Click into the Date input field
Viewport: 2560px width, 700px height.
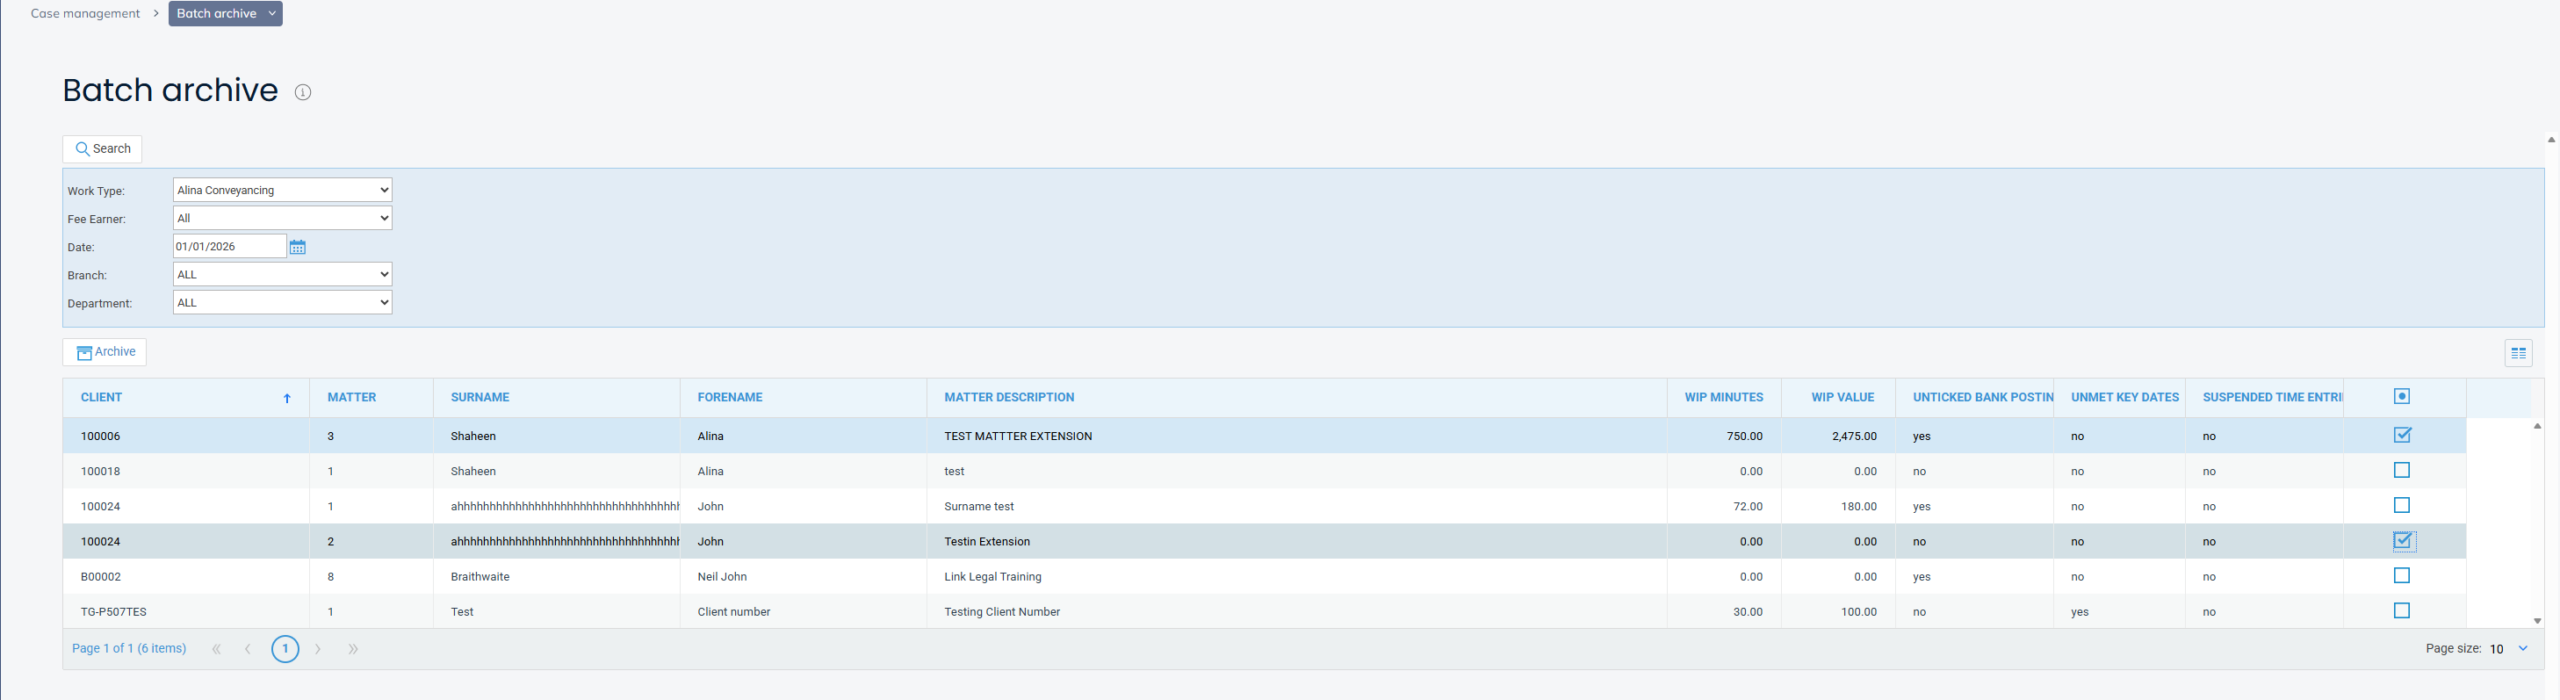tap(229, 246)
